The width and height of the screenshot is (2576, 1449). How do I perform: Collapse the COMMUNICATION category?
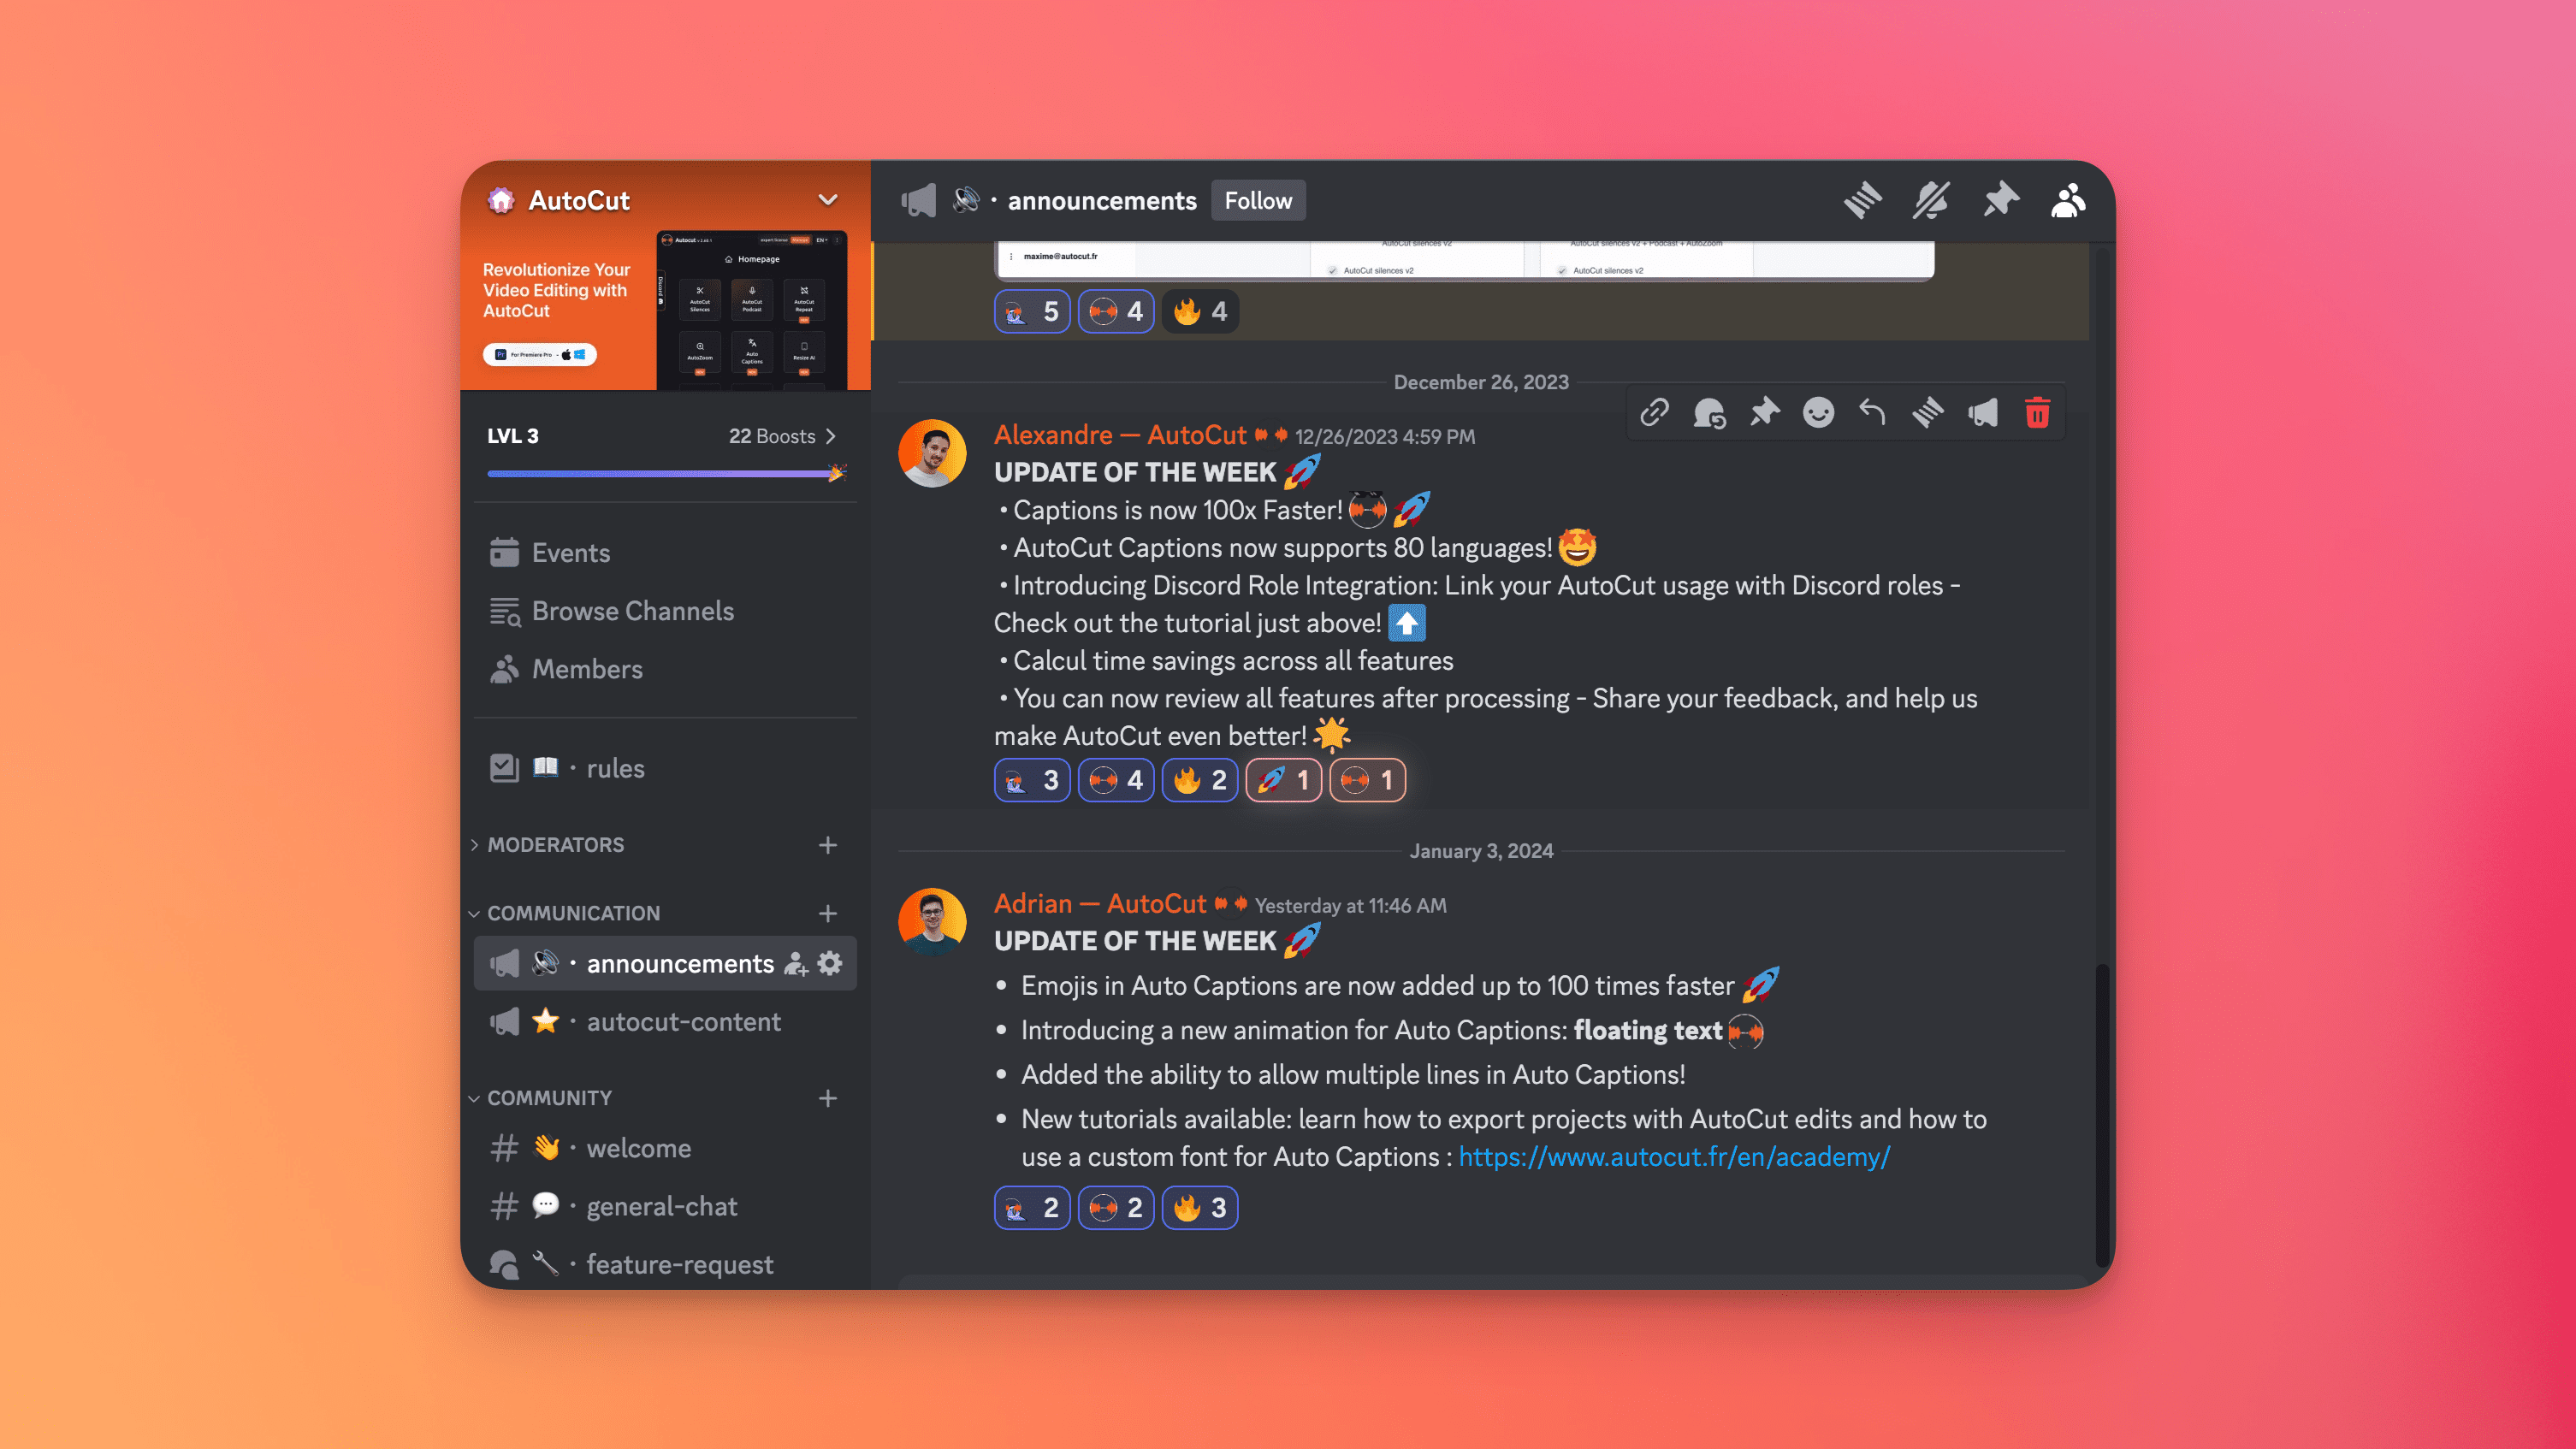tap(565, 913)
